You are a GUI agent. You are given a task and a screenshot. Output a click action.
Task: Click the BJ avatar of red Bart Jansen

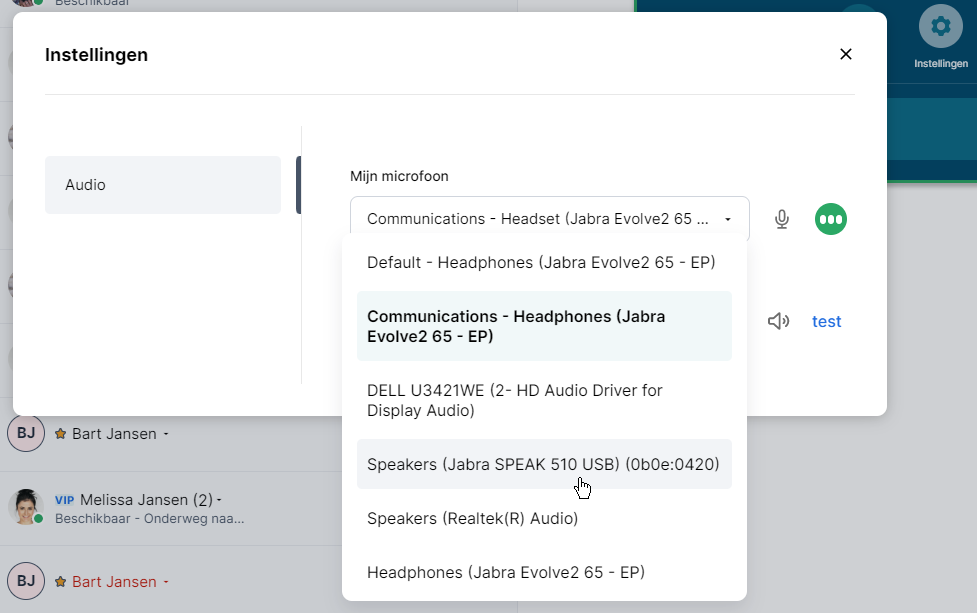coord(26,581)
